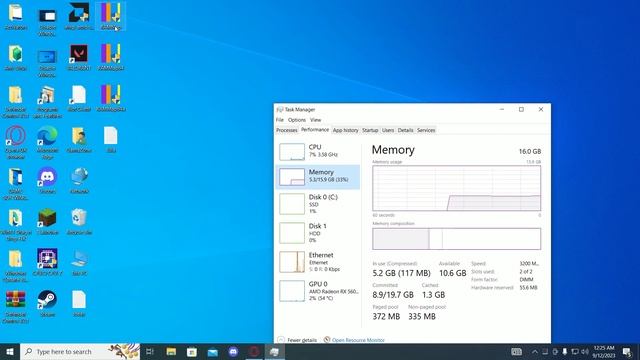This screenshot has height=360, width=640.
Task: Click the 5.2 GB (117 MB) in-use value
Action: 401,273
